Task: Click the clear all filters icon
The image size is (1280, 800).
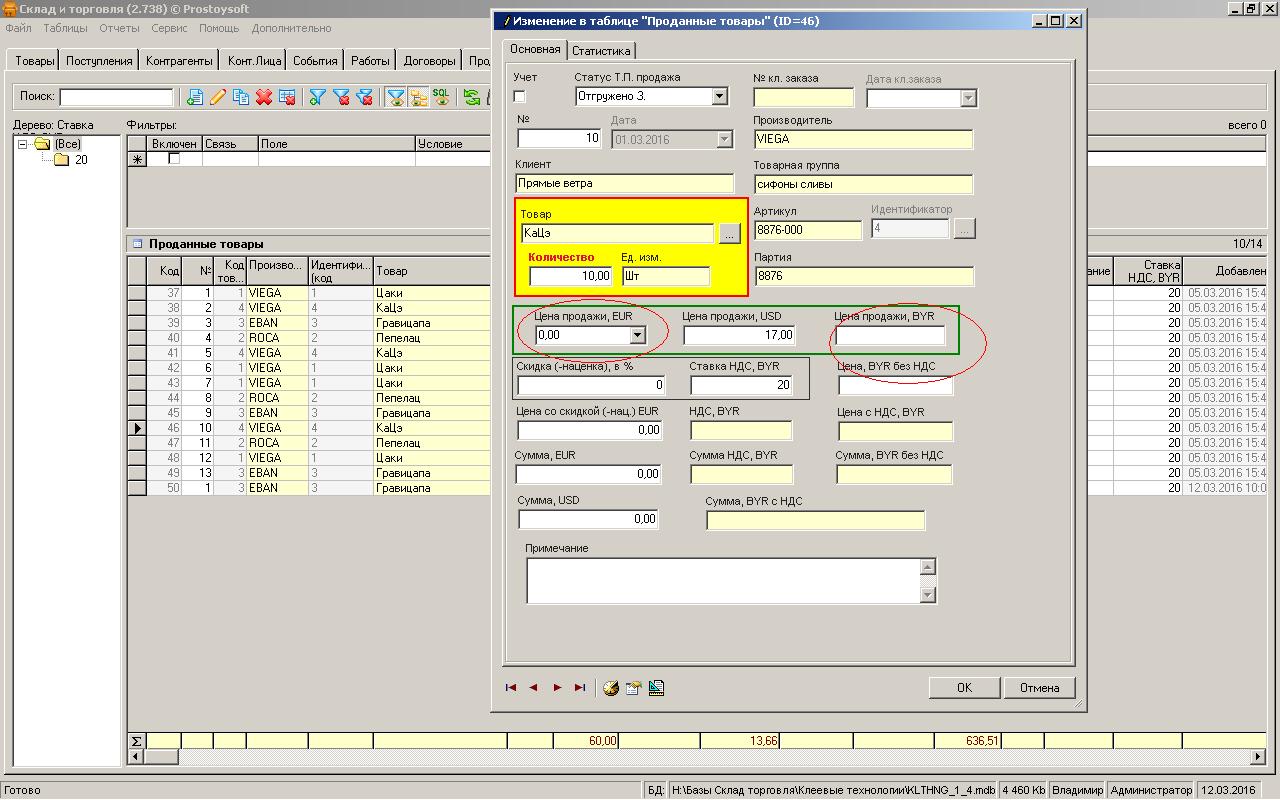Action: click(x=365, y=97)
